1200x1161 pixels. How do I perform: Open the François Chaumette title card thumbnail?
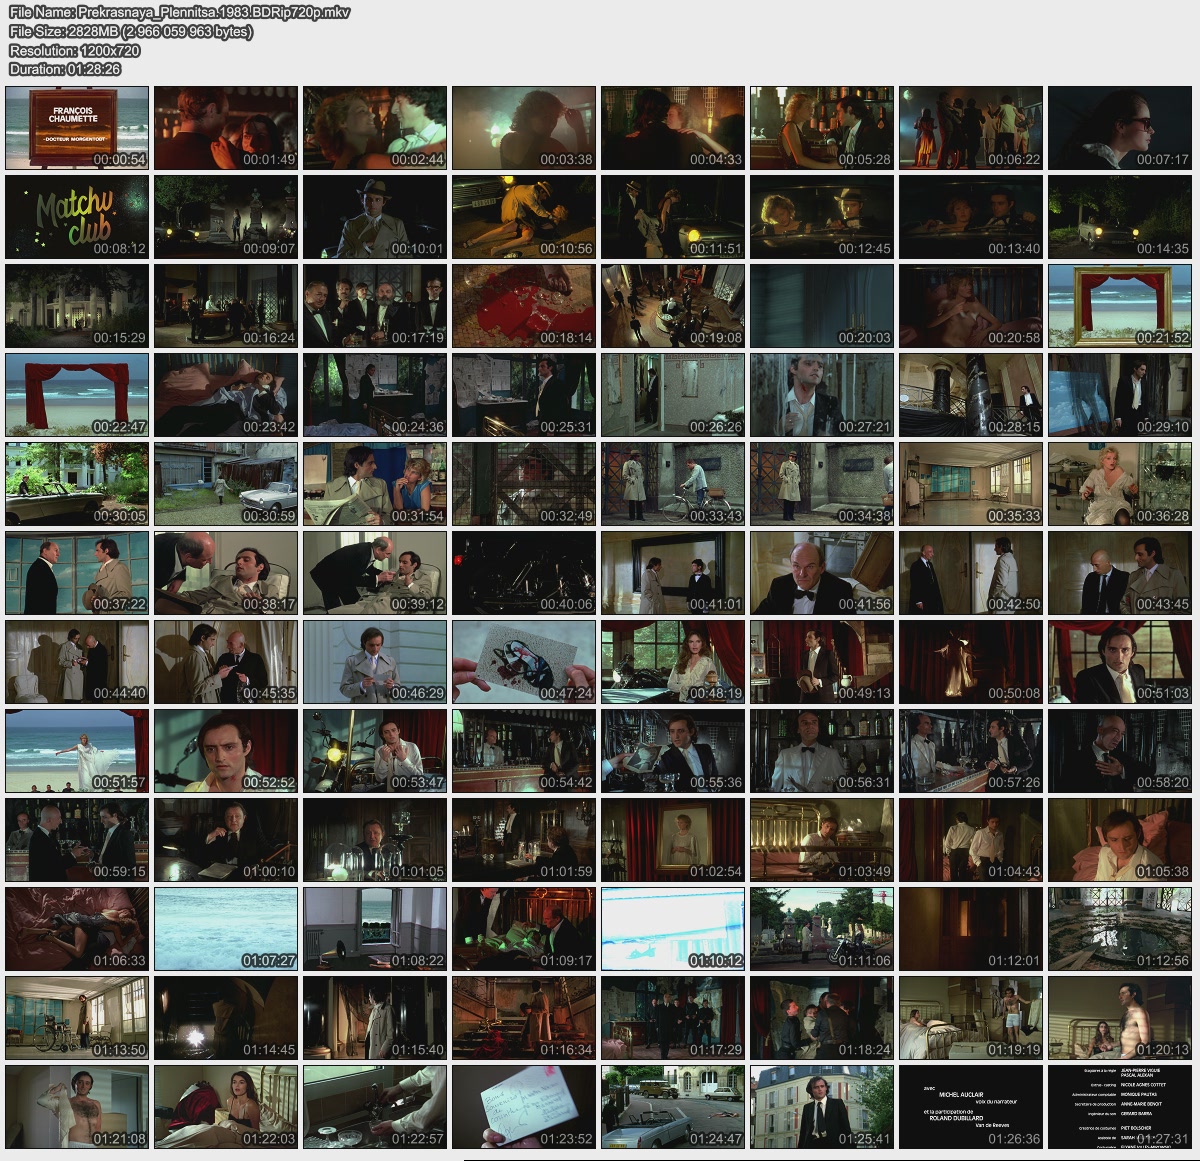(77, 128)
